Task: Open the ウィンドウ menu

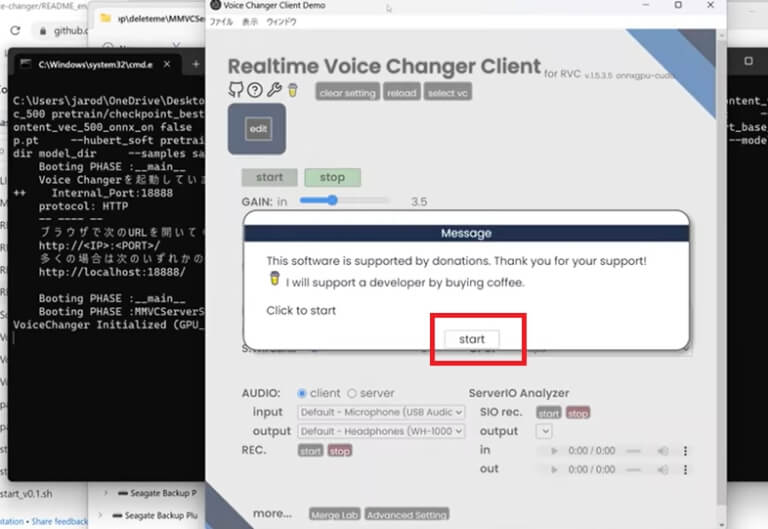Action: point(281,21)
